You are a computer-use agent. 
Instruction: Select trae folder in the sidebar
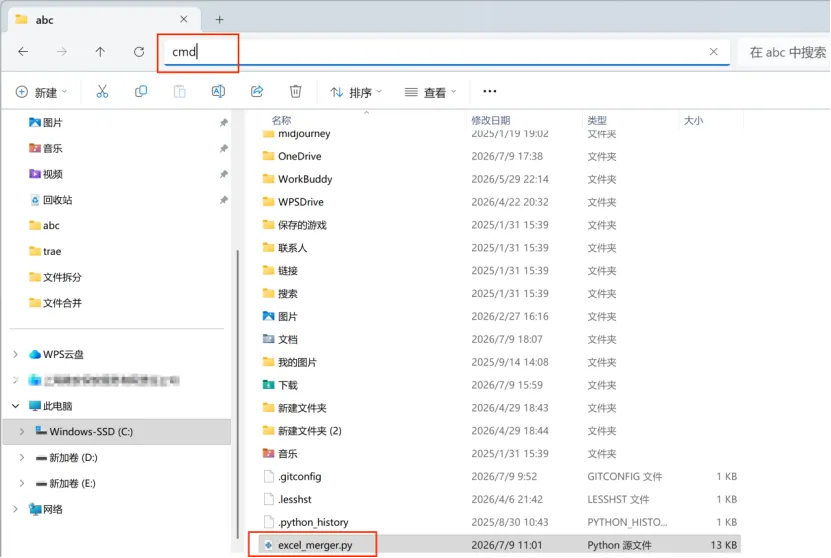(45, 251)
